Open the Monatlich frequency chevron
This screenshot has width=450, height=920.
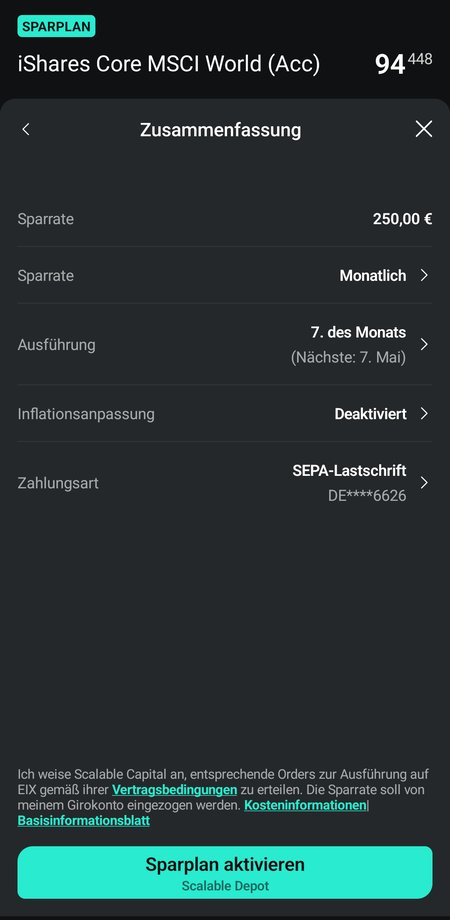point(424,275)
